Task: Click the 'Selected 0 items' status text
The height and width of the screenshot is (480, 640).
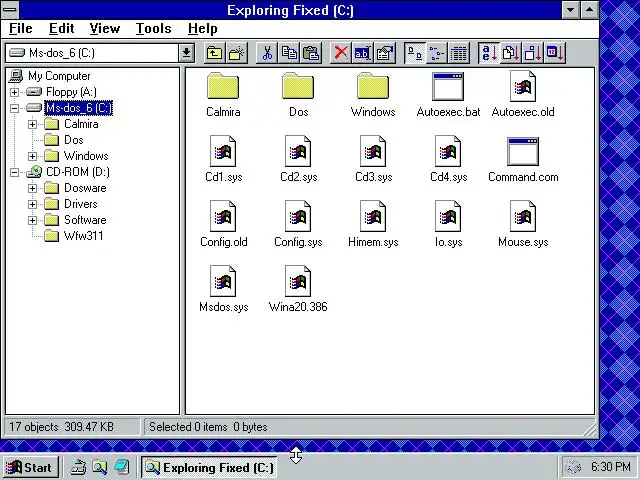Action: point(188,427)
